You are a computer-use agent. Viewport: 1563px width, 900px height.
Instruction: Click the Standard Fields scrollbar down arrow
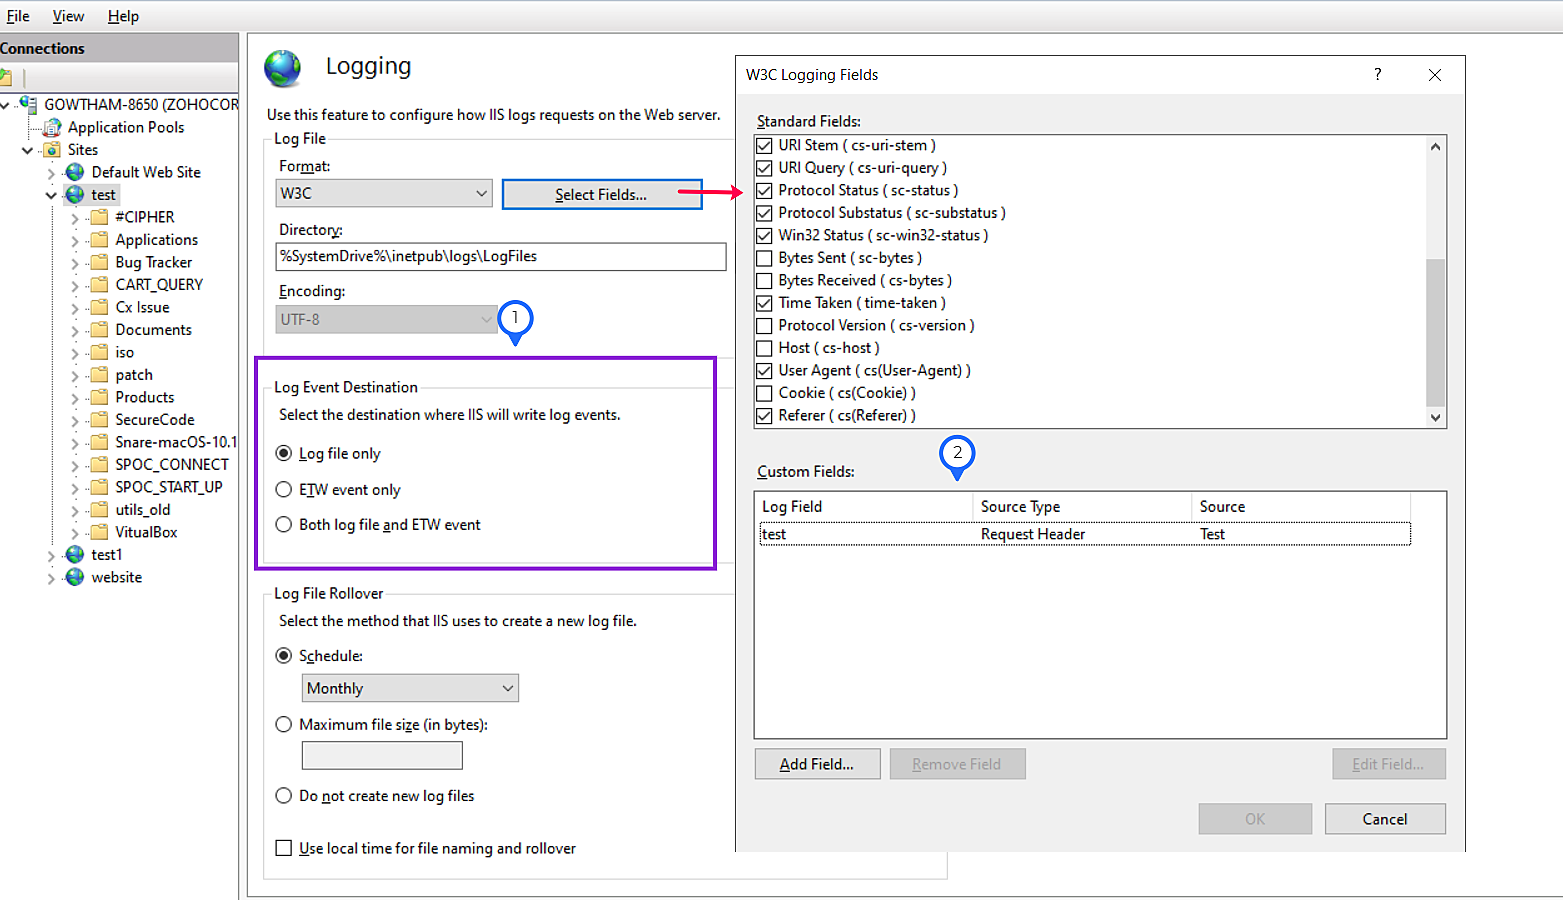coord(1436,418)
